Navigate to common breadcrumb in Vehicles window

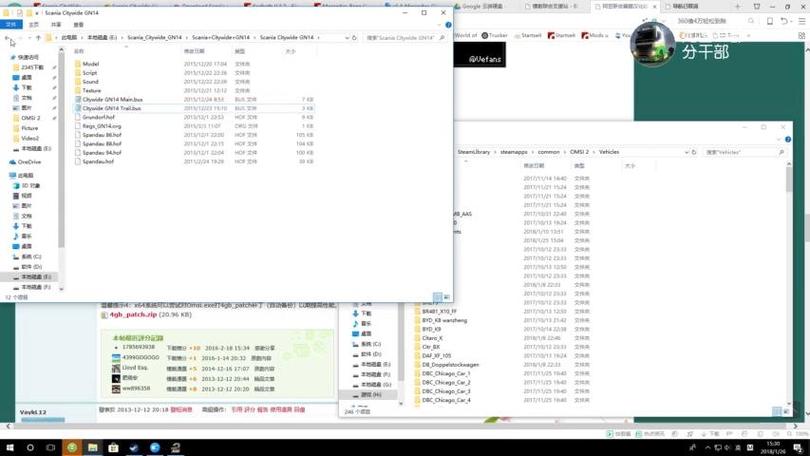(x=549, y=152)
